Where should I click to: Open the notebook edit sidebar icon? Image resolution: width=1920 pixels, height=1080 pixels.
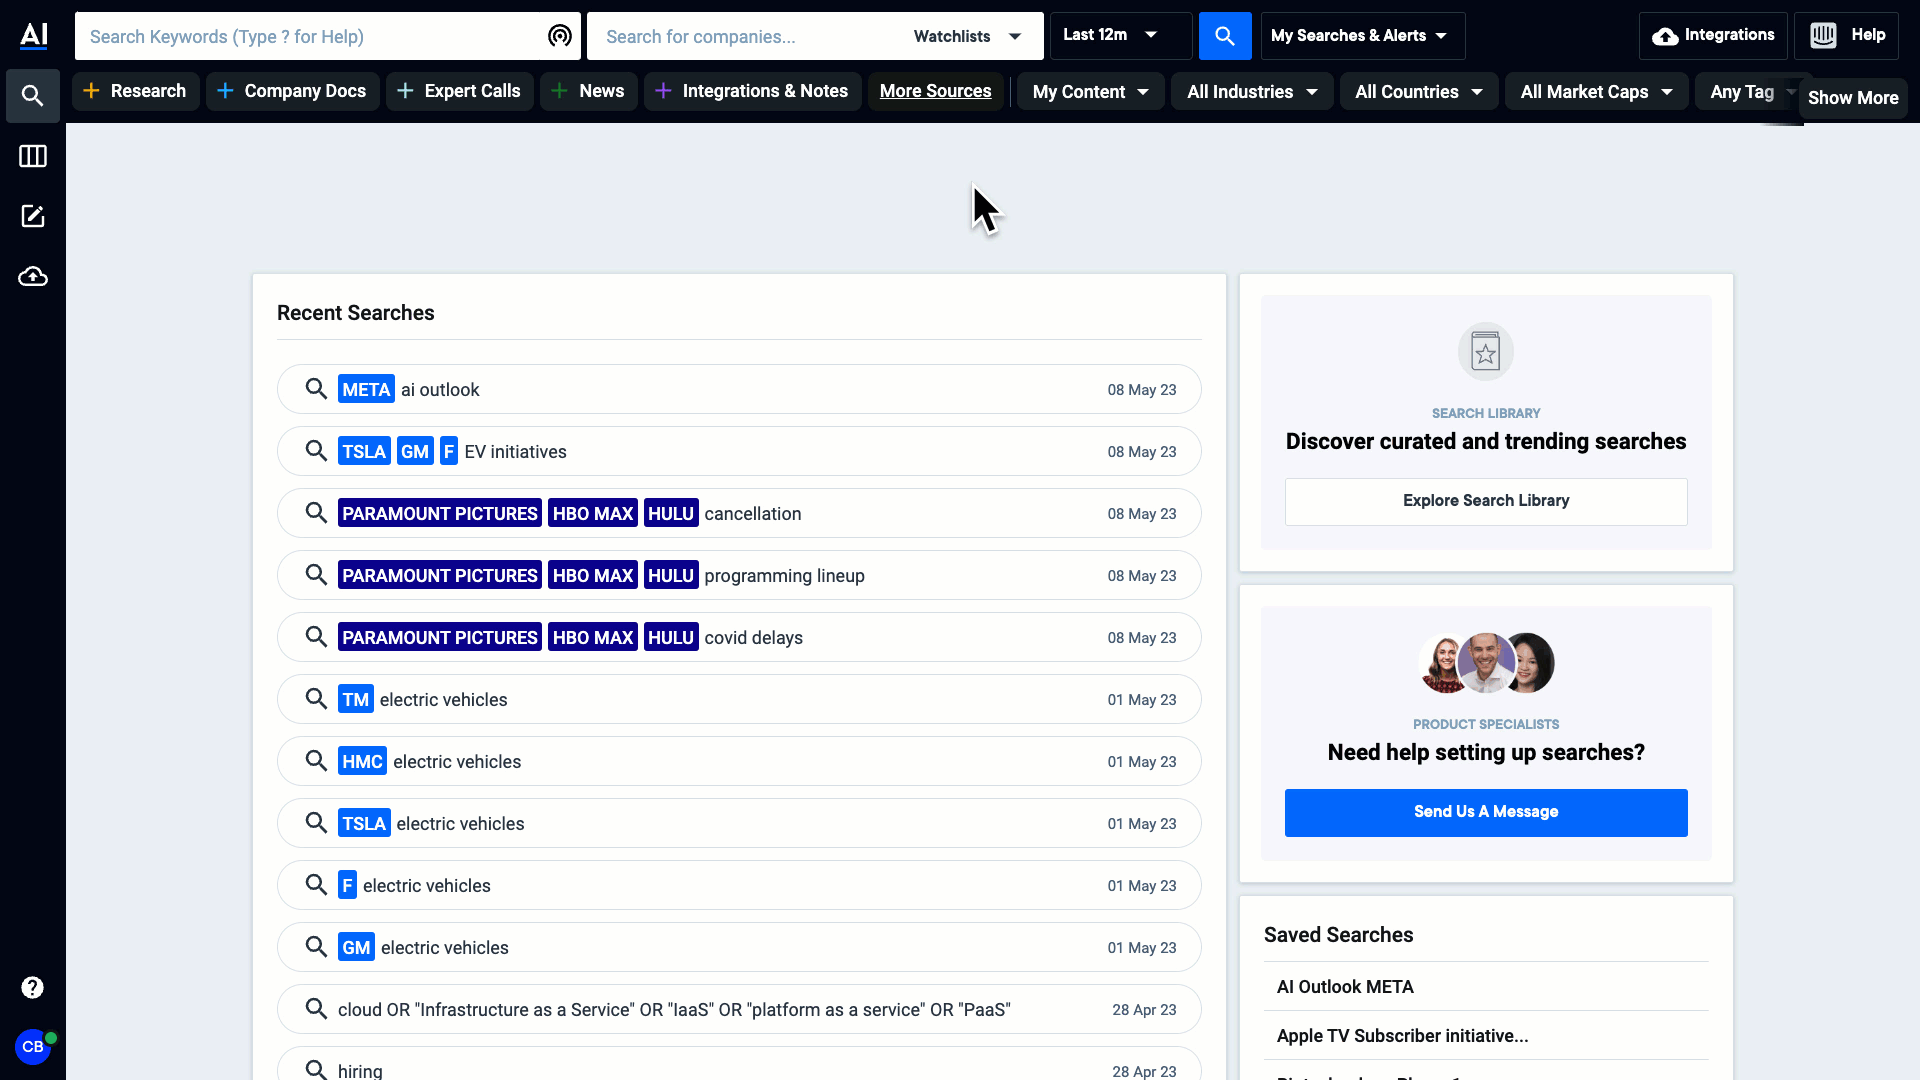33,216
